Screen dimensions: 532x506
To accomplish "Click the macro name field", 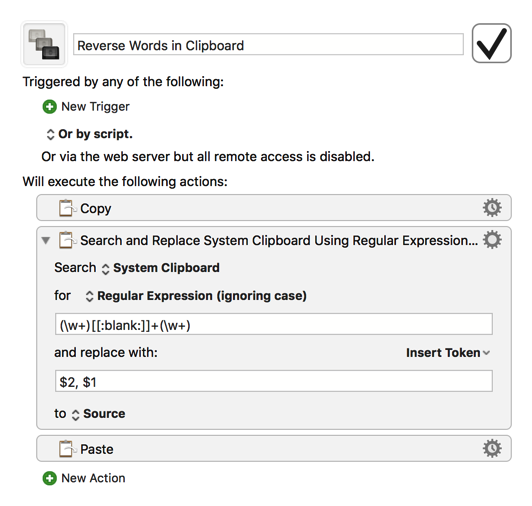I will 268,44.
